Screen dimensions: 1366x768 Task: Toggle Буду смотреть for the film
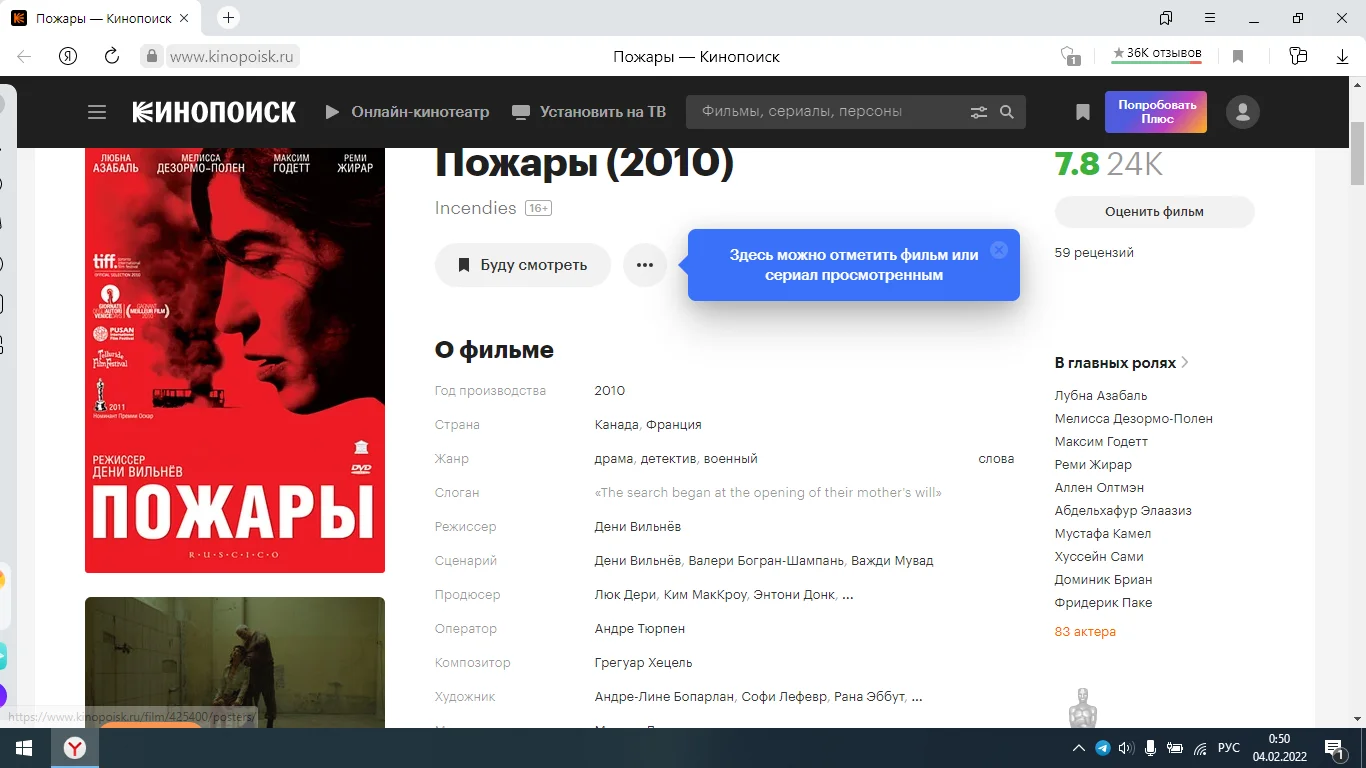pyautogui.click(x=522, y=264)
